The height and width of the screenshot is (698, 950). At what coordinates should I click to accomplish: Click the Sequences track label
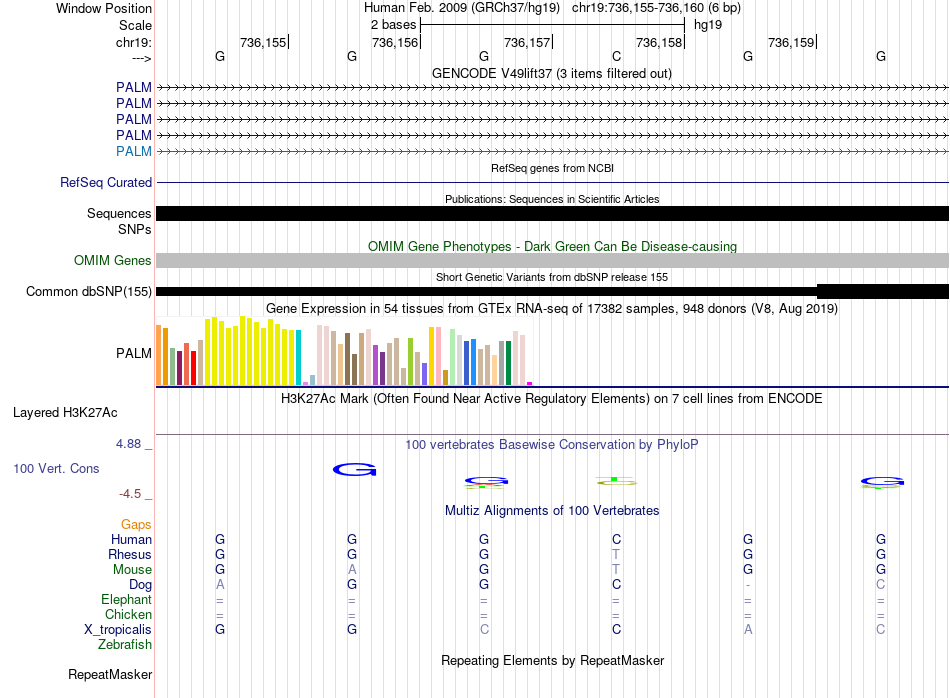click(x=119, y=213)
